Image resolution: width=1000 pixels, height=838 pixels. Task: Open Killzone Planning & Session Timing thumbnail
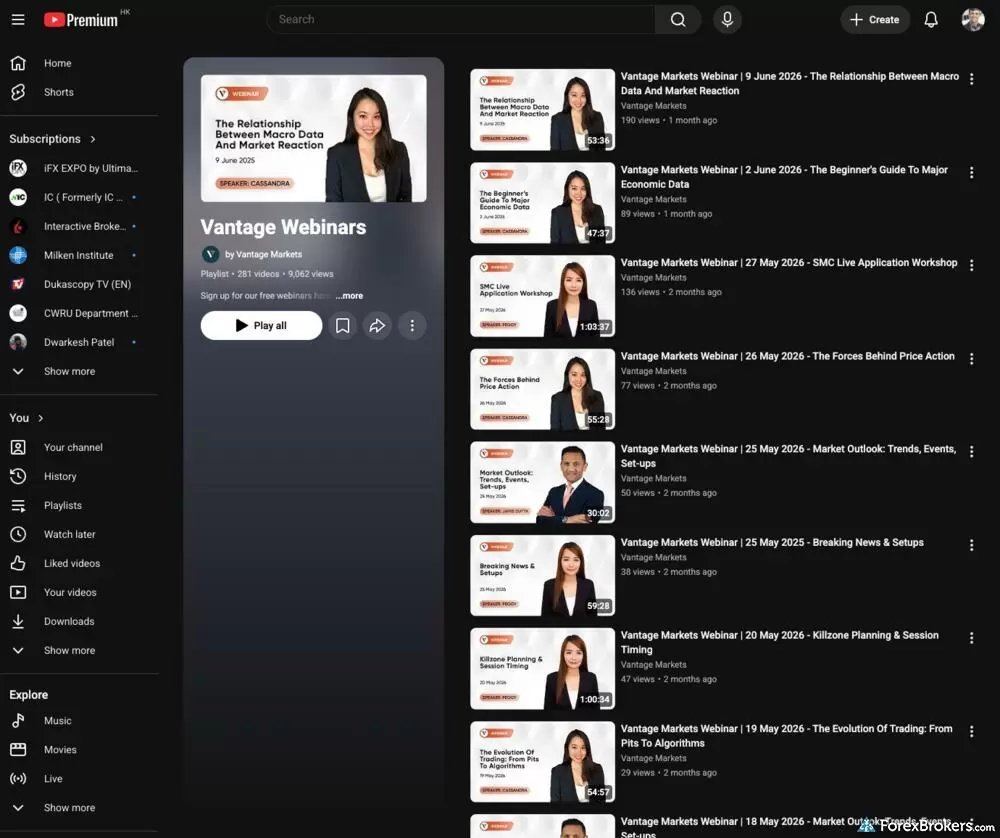pos(543,669)
